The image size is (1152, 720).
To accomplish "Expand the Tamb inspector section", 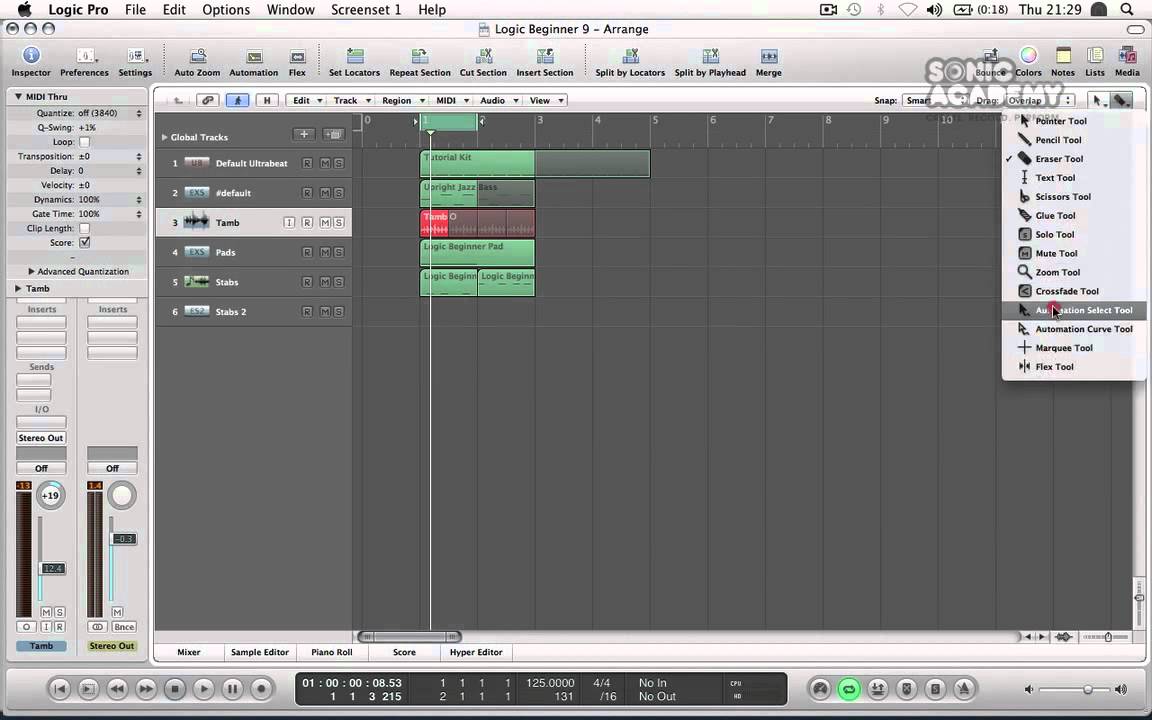I will coord(18,289).
